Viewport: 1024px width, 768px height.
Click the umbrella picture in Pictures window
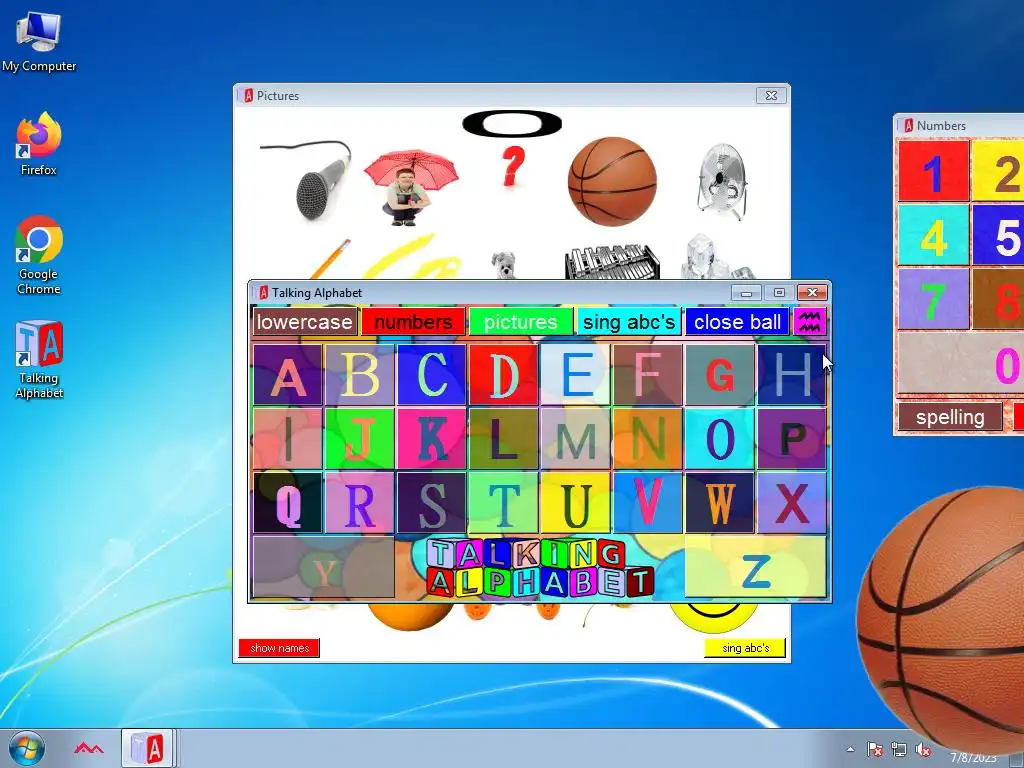click(x=409, y=187)
